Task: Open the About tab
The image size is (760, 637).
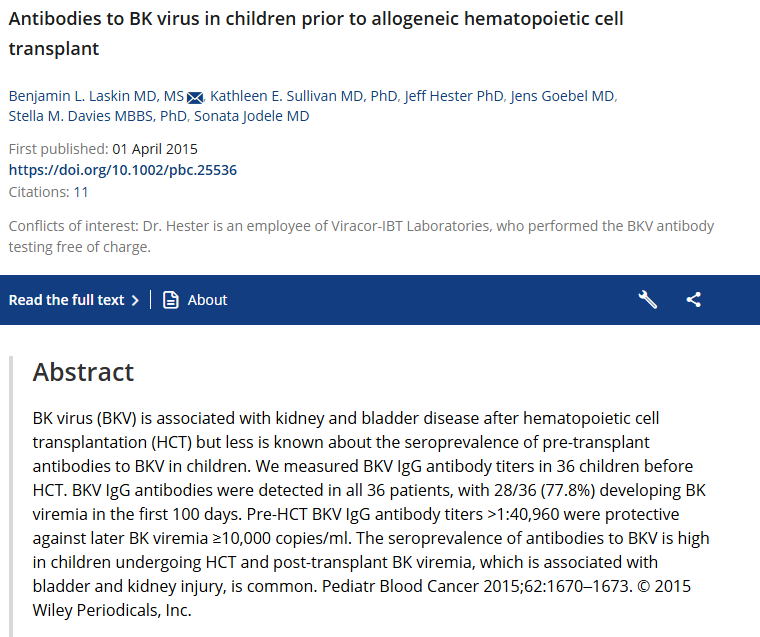Action: coord(207,300)
